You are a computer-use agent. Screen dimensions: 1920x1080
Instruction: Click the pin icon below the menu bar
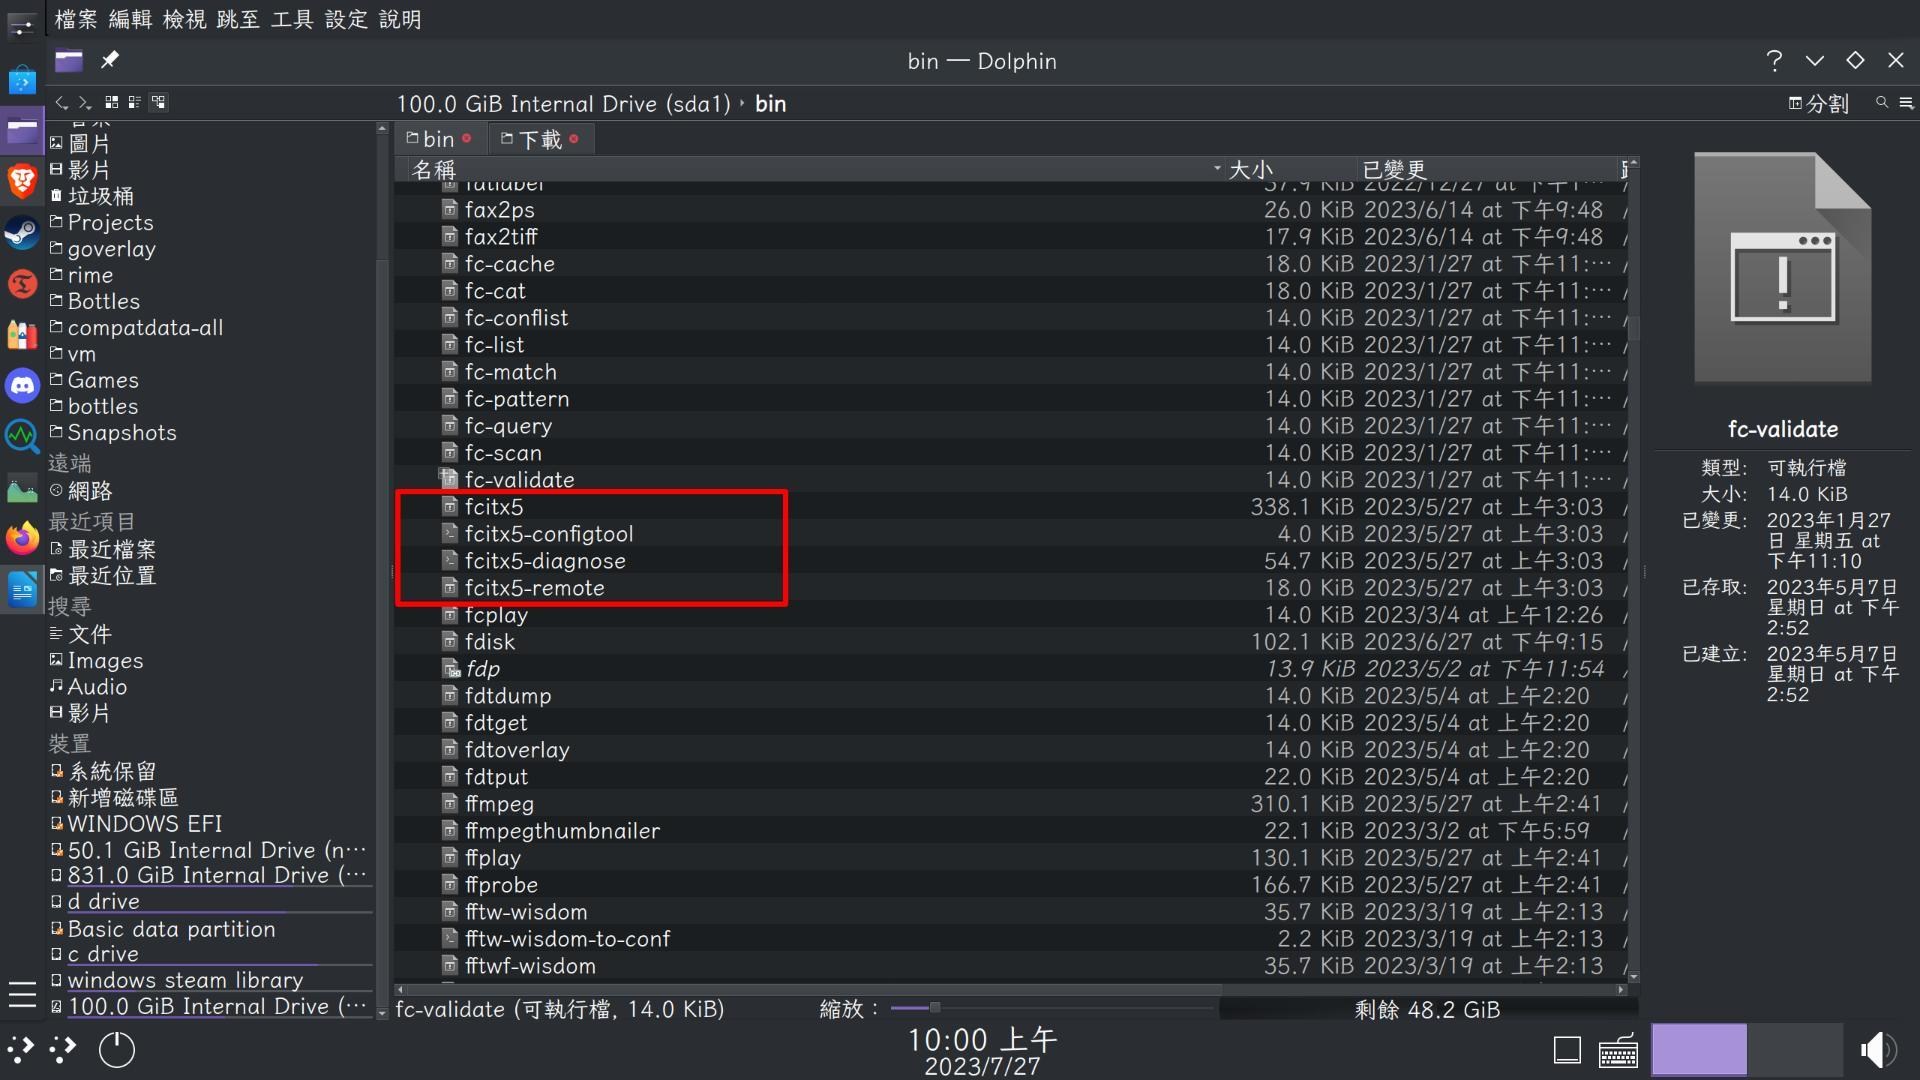(x=109, y=60)
